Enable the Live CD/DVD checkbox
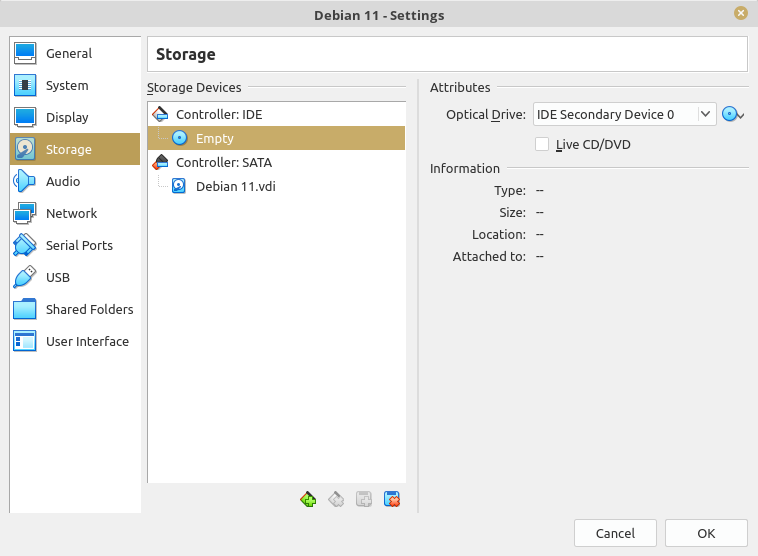Screen dimensions: 758x556 click(x=542, y=144)
